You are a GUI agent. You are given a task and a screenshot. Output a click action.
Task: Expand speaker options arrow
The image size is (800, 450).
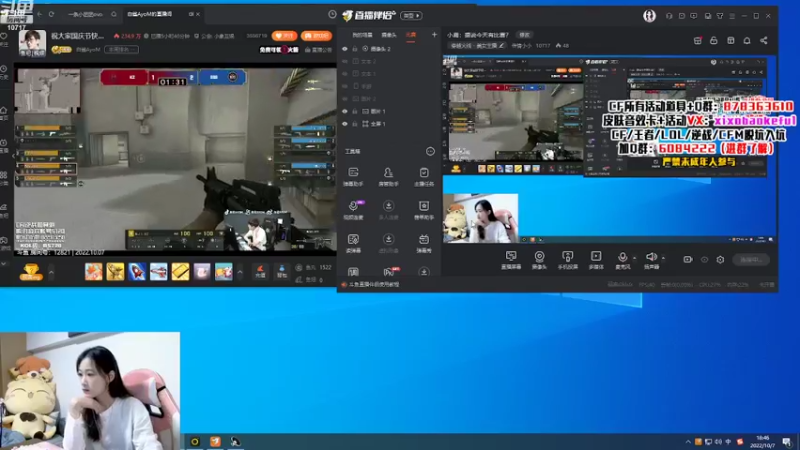click(x=663, y=258)
